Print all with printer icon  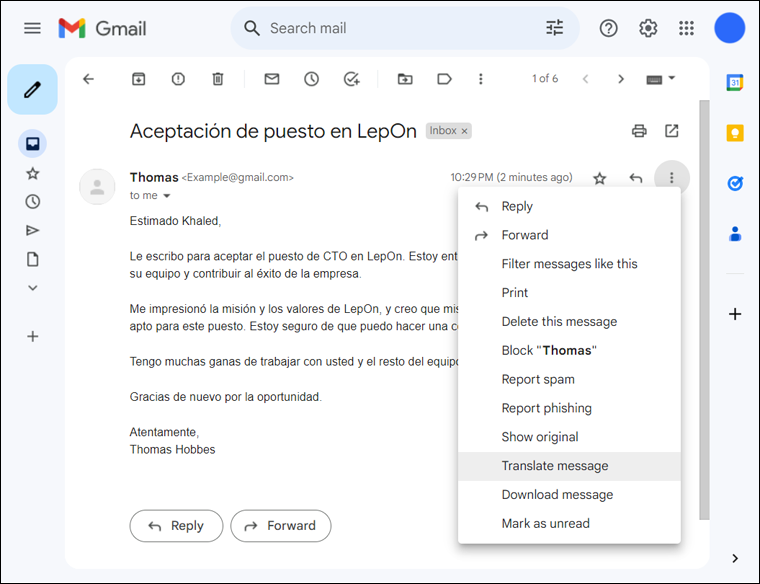(x=639, y=131)
